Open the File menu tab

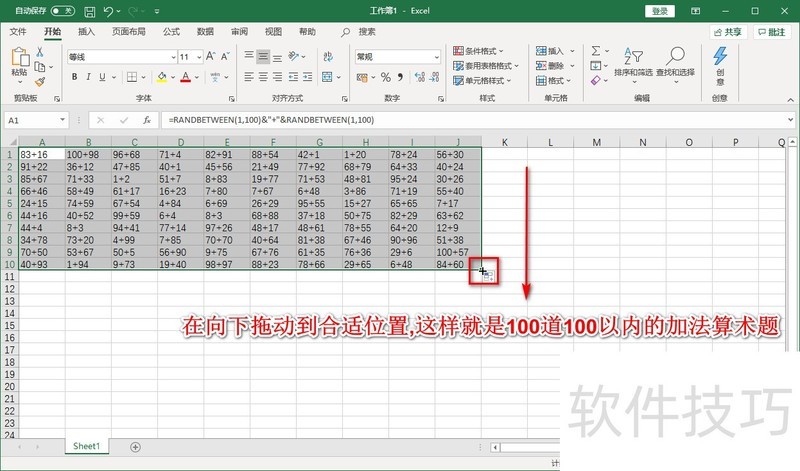tap(18, 32)
